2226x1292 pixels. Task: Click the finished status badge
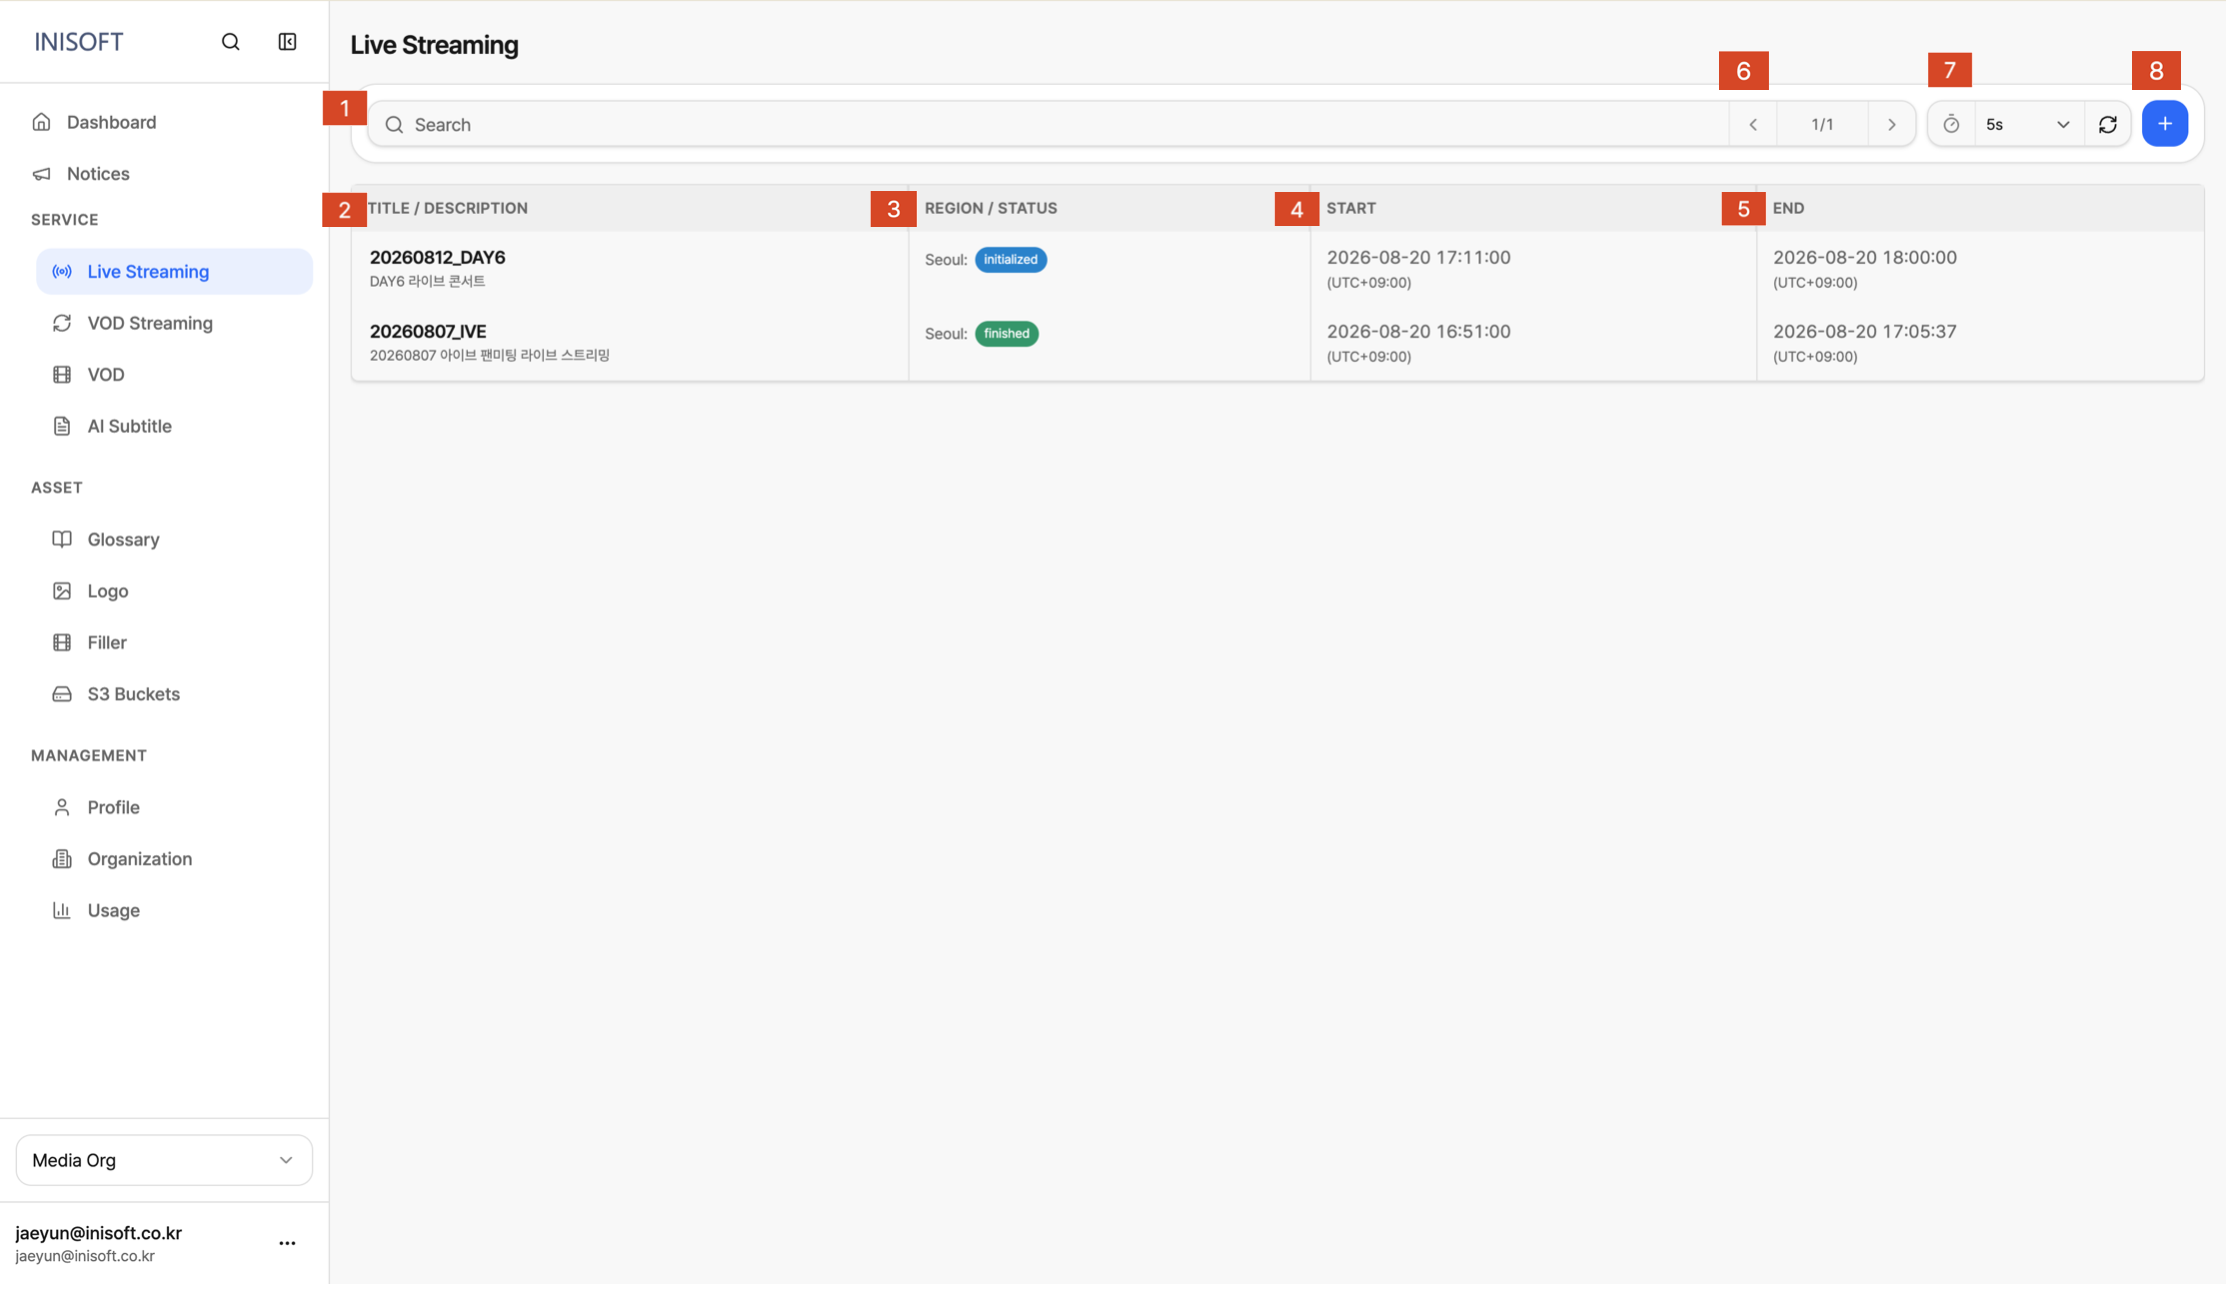coord(1006,333)
